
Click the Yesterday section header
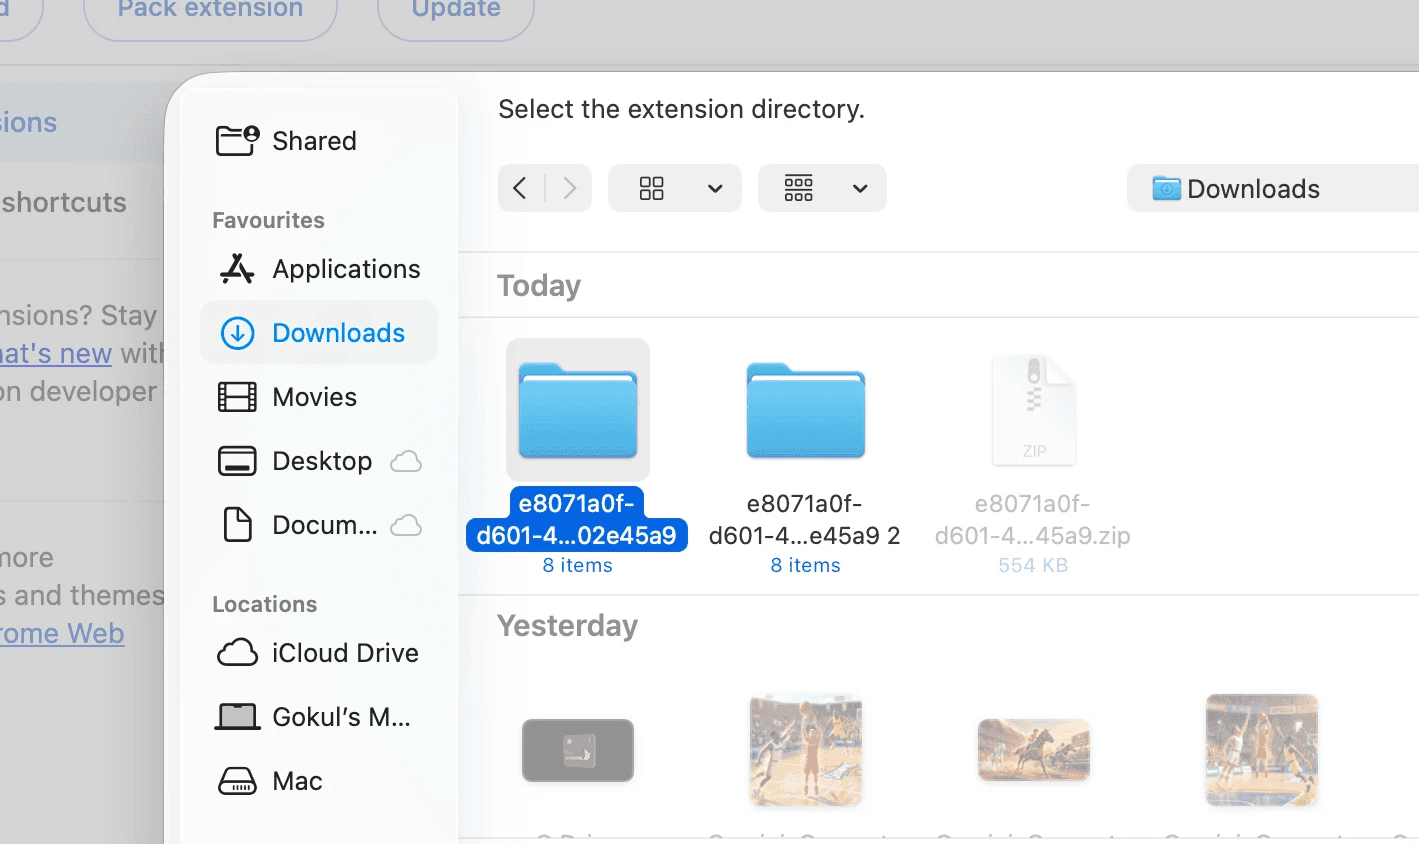(x=567, y=626)
